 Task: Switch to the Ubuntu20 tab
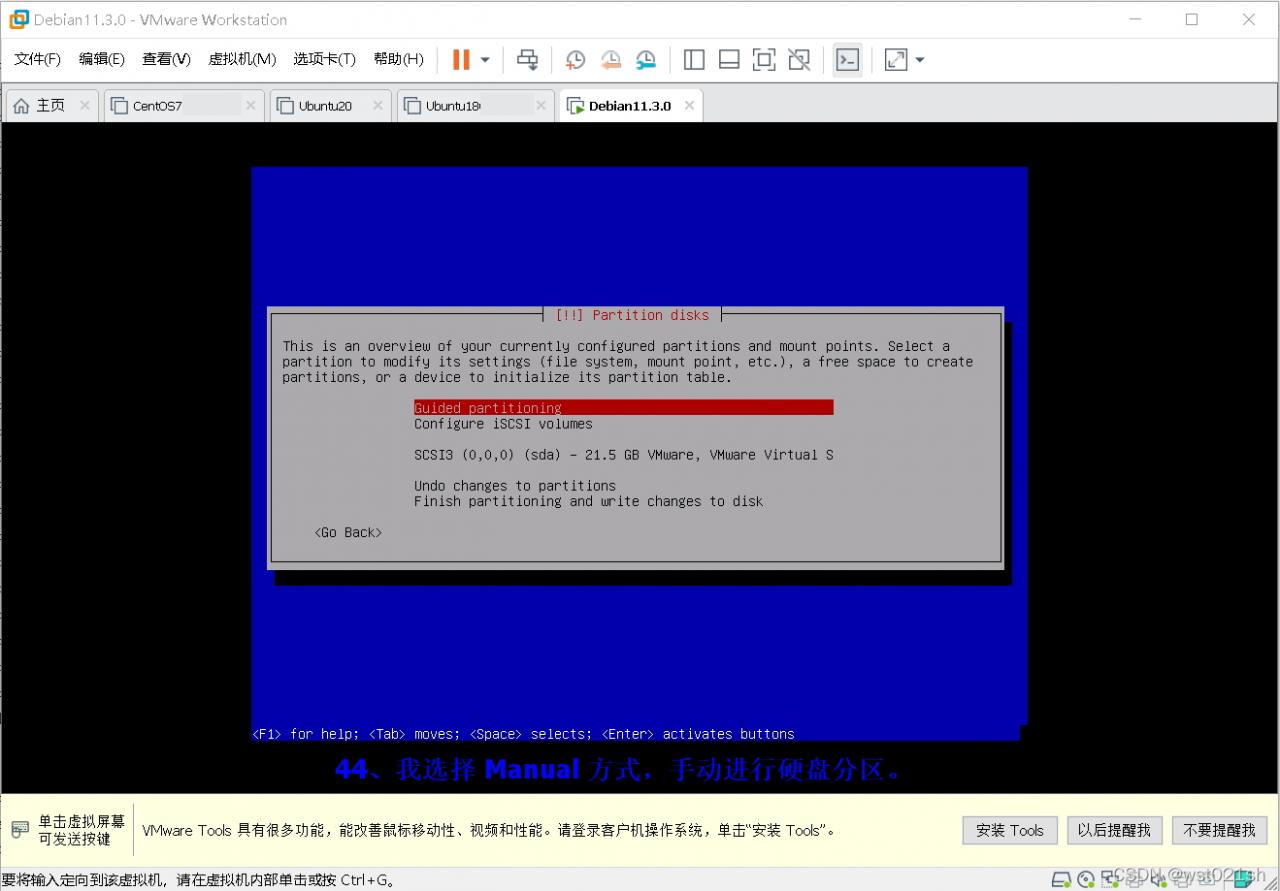pyautogui.click(x=330, y=105)
